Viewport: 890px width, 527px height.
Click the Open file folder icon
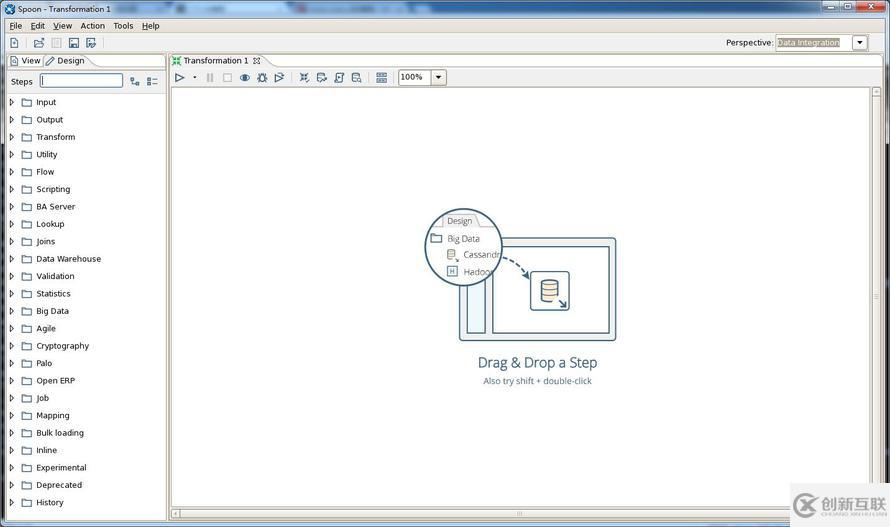tap(39, 43)
